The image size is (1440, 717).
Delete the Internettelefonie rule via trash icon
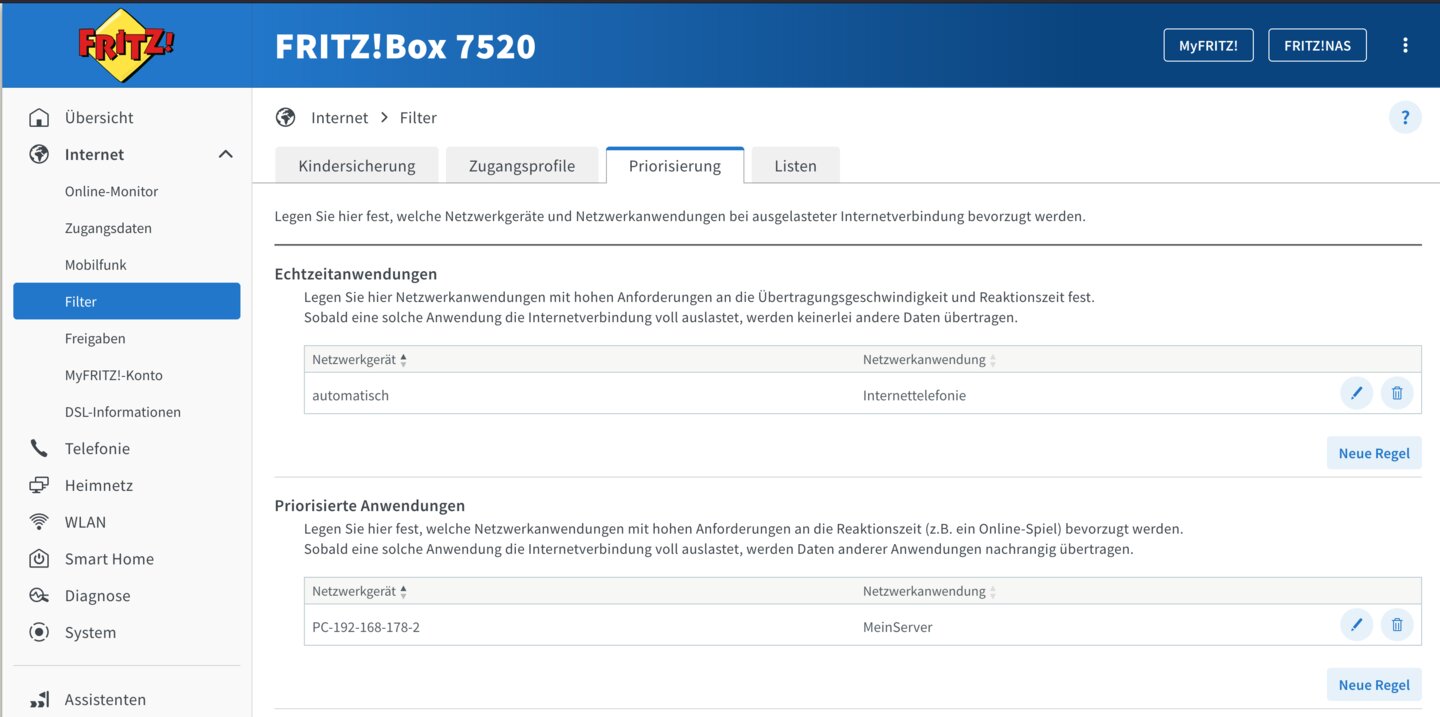[1397, 394]
